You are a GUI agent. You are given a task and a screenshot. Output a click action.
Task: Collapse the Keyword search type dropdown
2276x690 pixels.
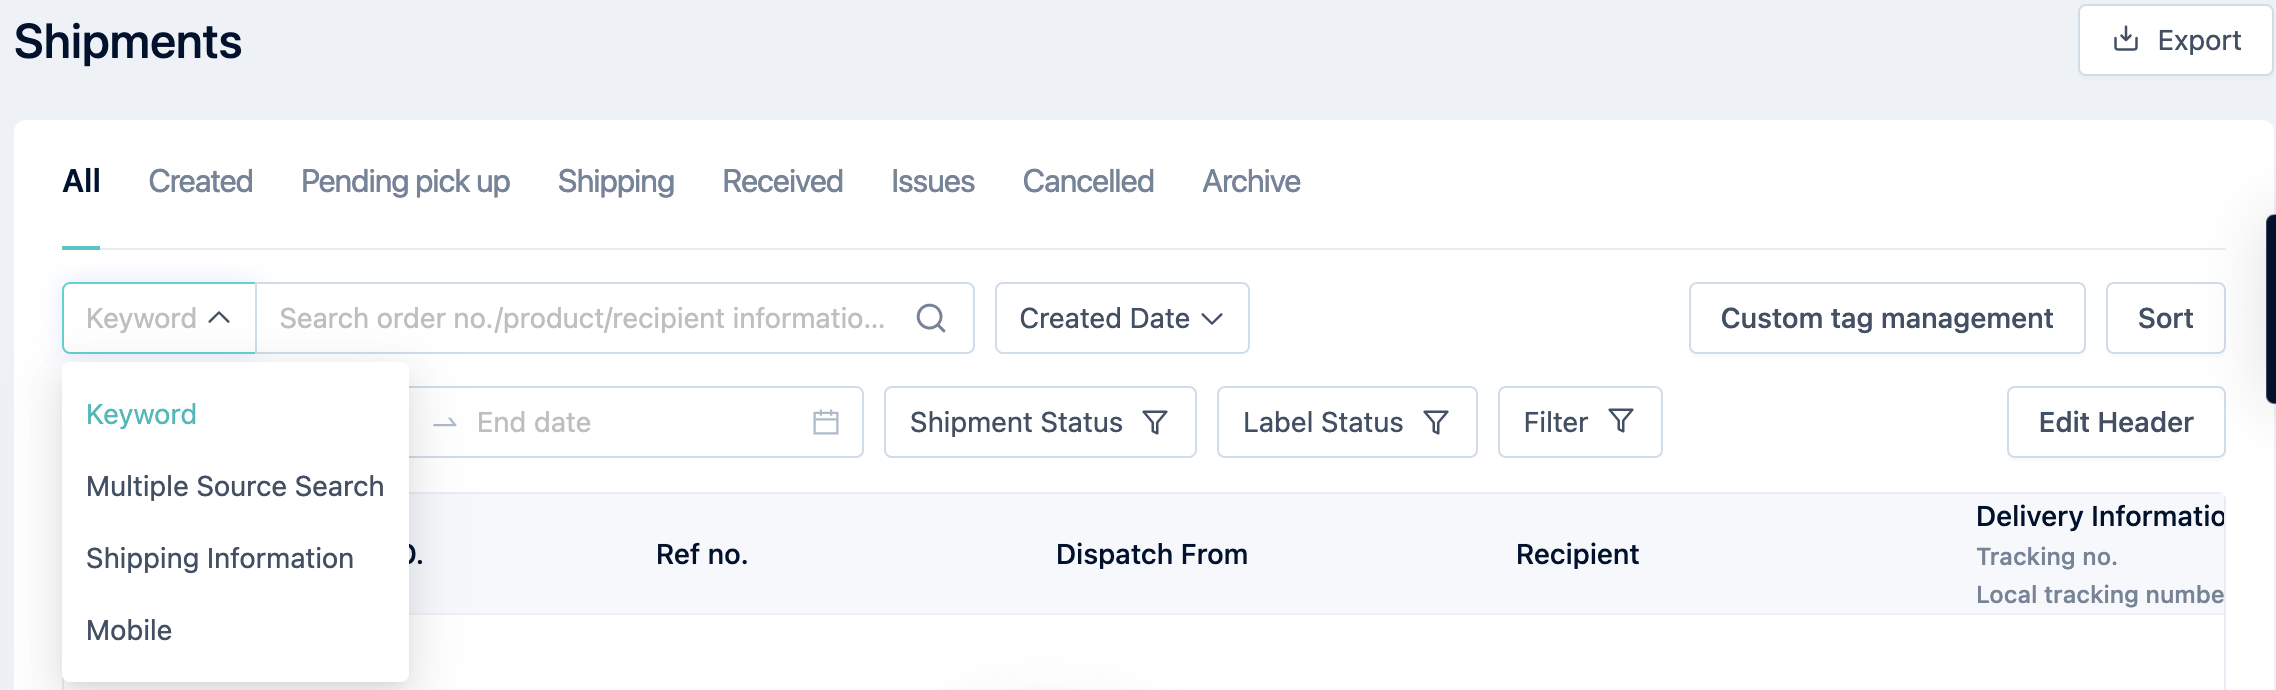(159, 318)
